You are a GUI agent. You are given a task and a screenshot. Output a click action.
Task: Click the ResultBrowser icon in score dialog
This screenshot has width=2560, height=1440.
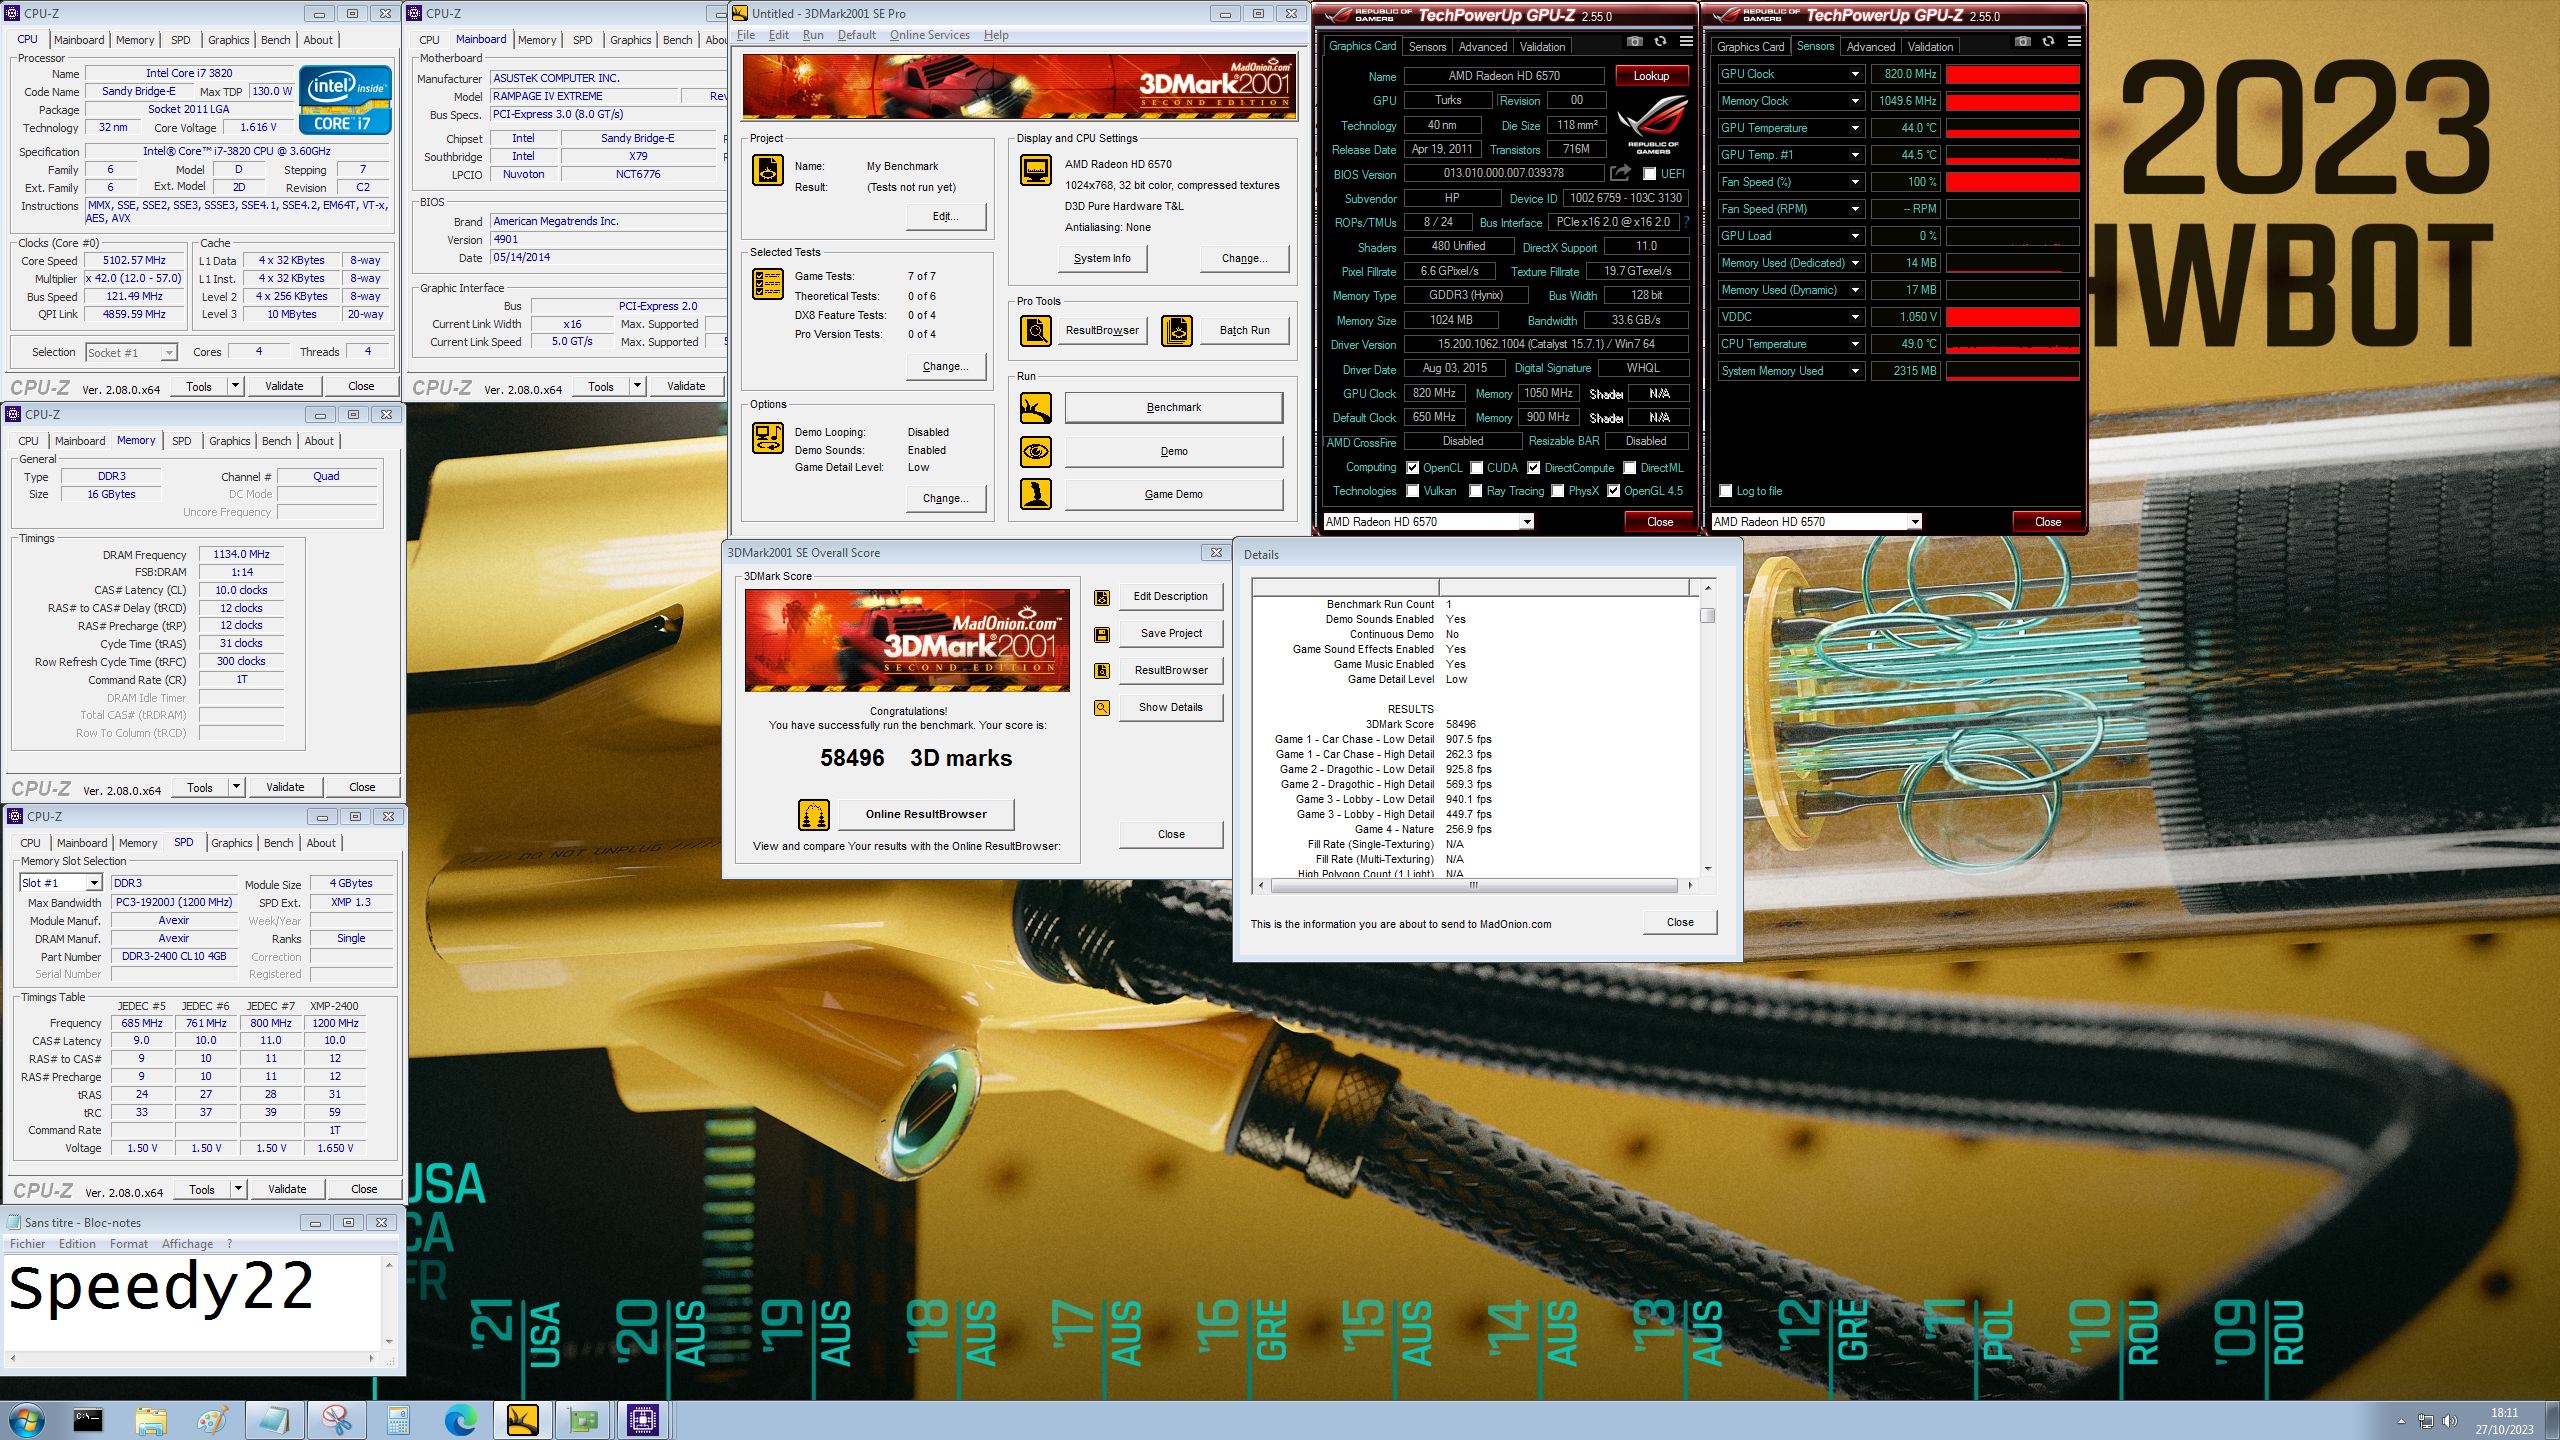1101,671
